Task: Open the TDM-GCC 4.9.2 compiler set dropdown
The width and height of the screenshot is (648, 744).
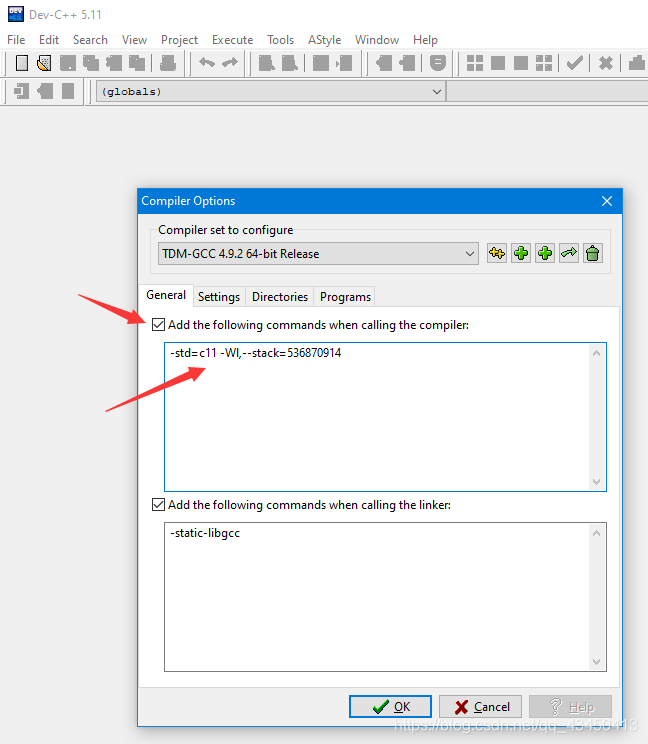Action: pos(318,254)
